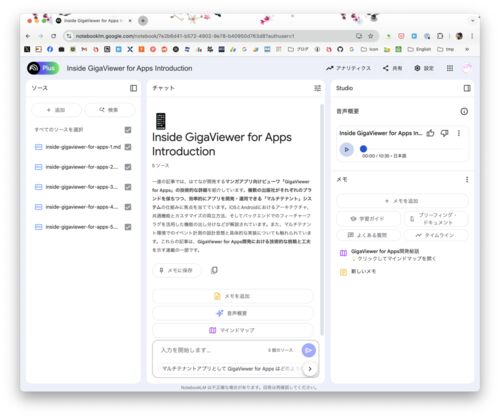Click the chat panel vertical scrollbar
This screenshot has height=418, width=500.
pos(322,219)
